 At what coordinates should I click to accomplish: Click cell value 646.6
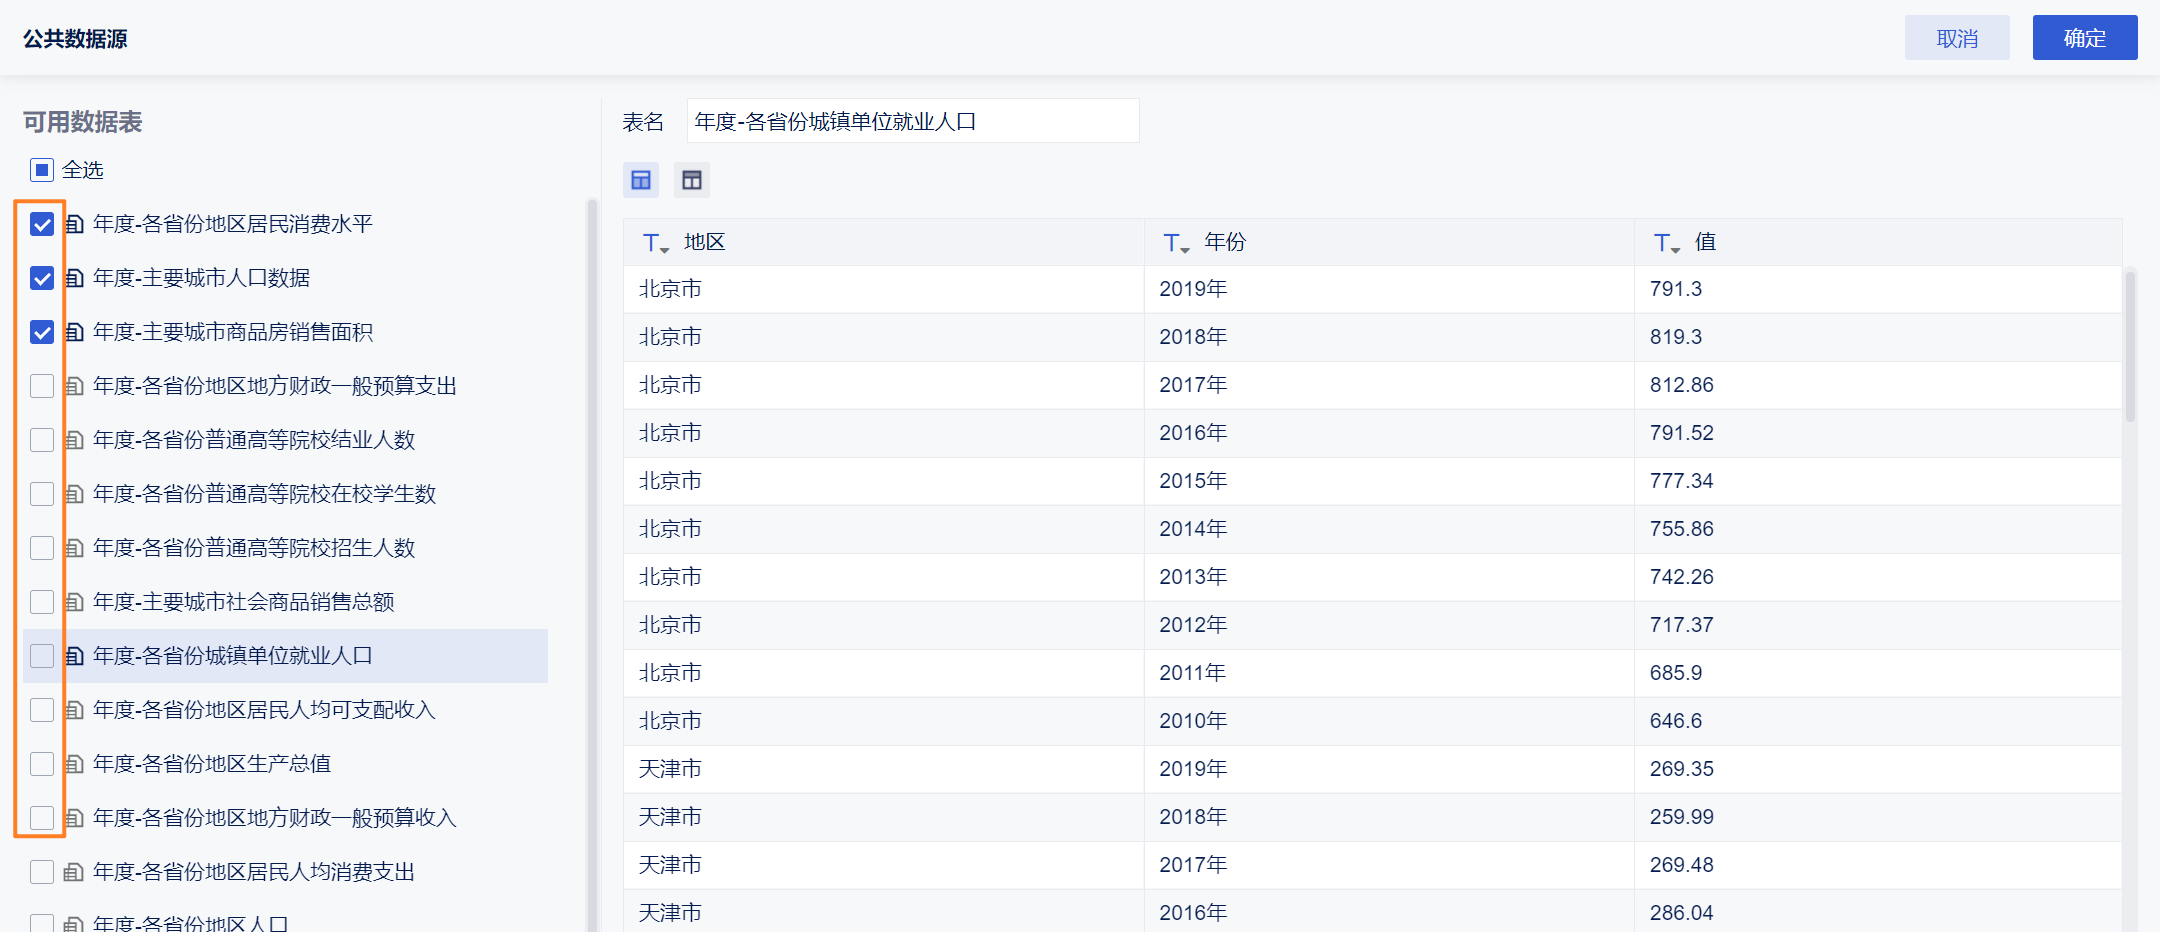coord(1676,721)
